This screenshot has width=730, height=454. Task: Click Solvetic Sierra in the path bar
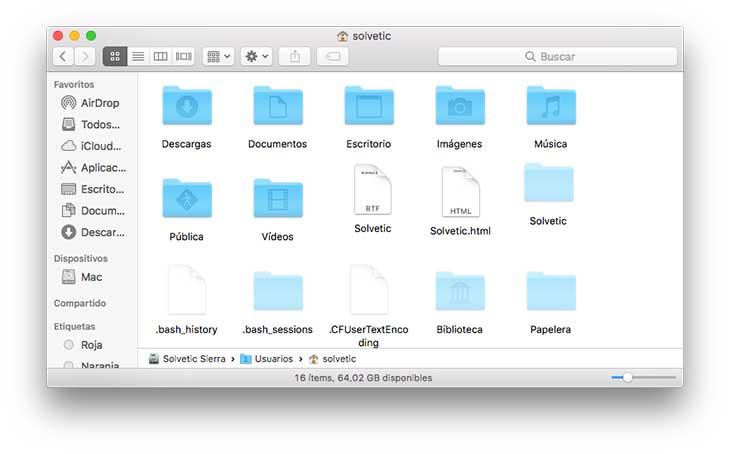tap(187, 359)
